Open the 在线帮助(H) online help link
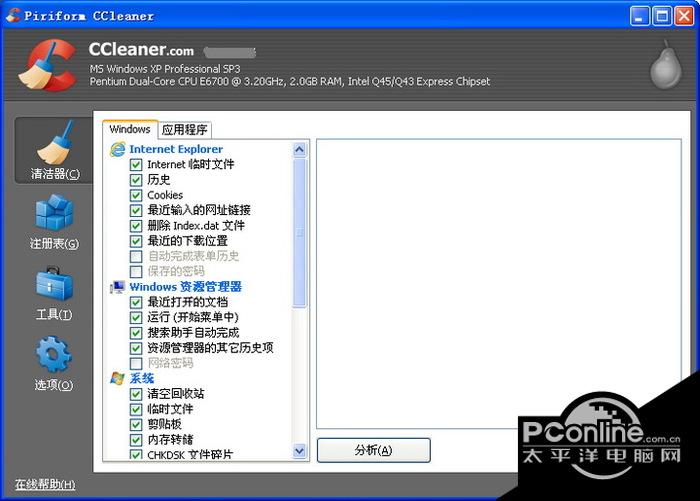This screenshot has width=700, height=501. click(45, 484)
